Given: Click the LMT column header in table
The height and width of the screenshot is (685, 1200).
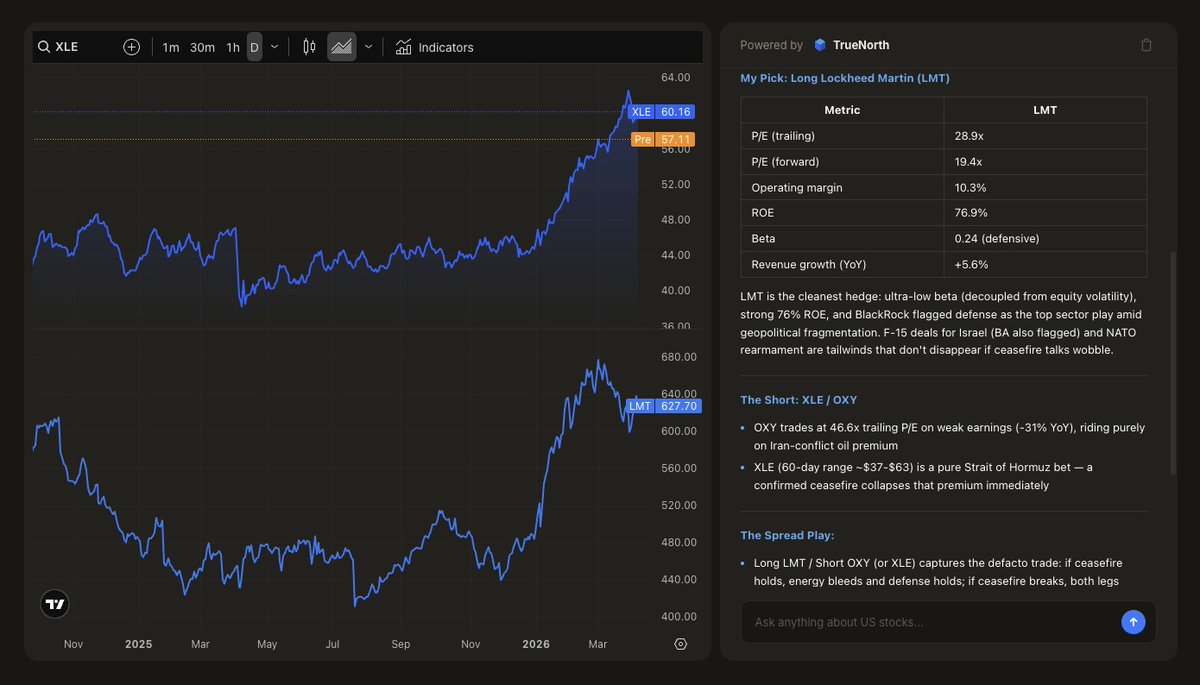Looking at the screenshot, I should coord(1045,110).
